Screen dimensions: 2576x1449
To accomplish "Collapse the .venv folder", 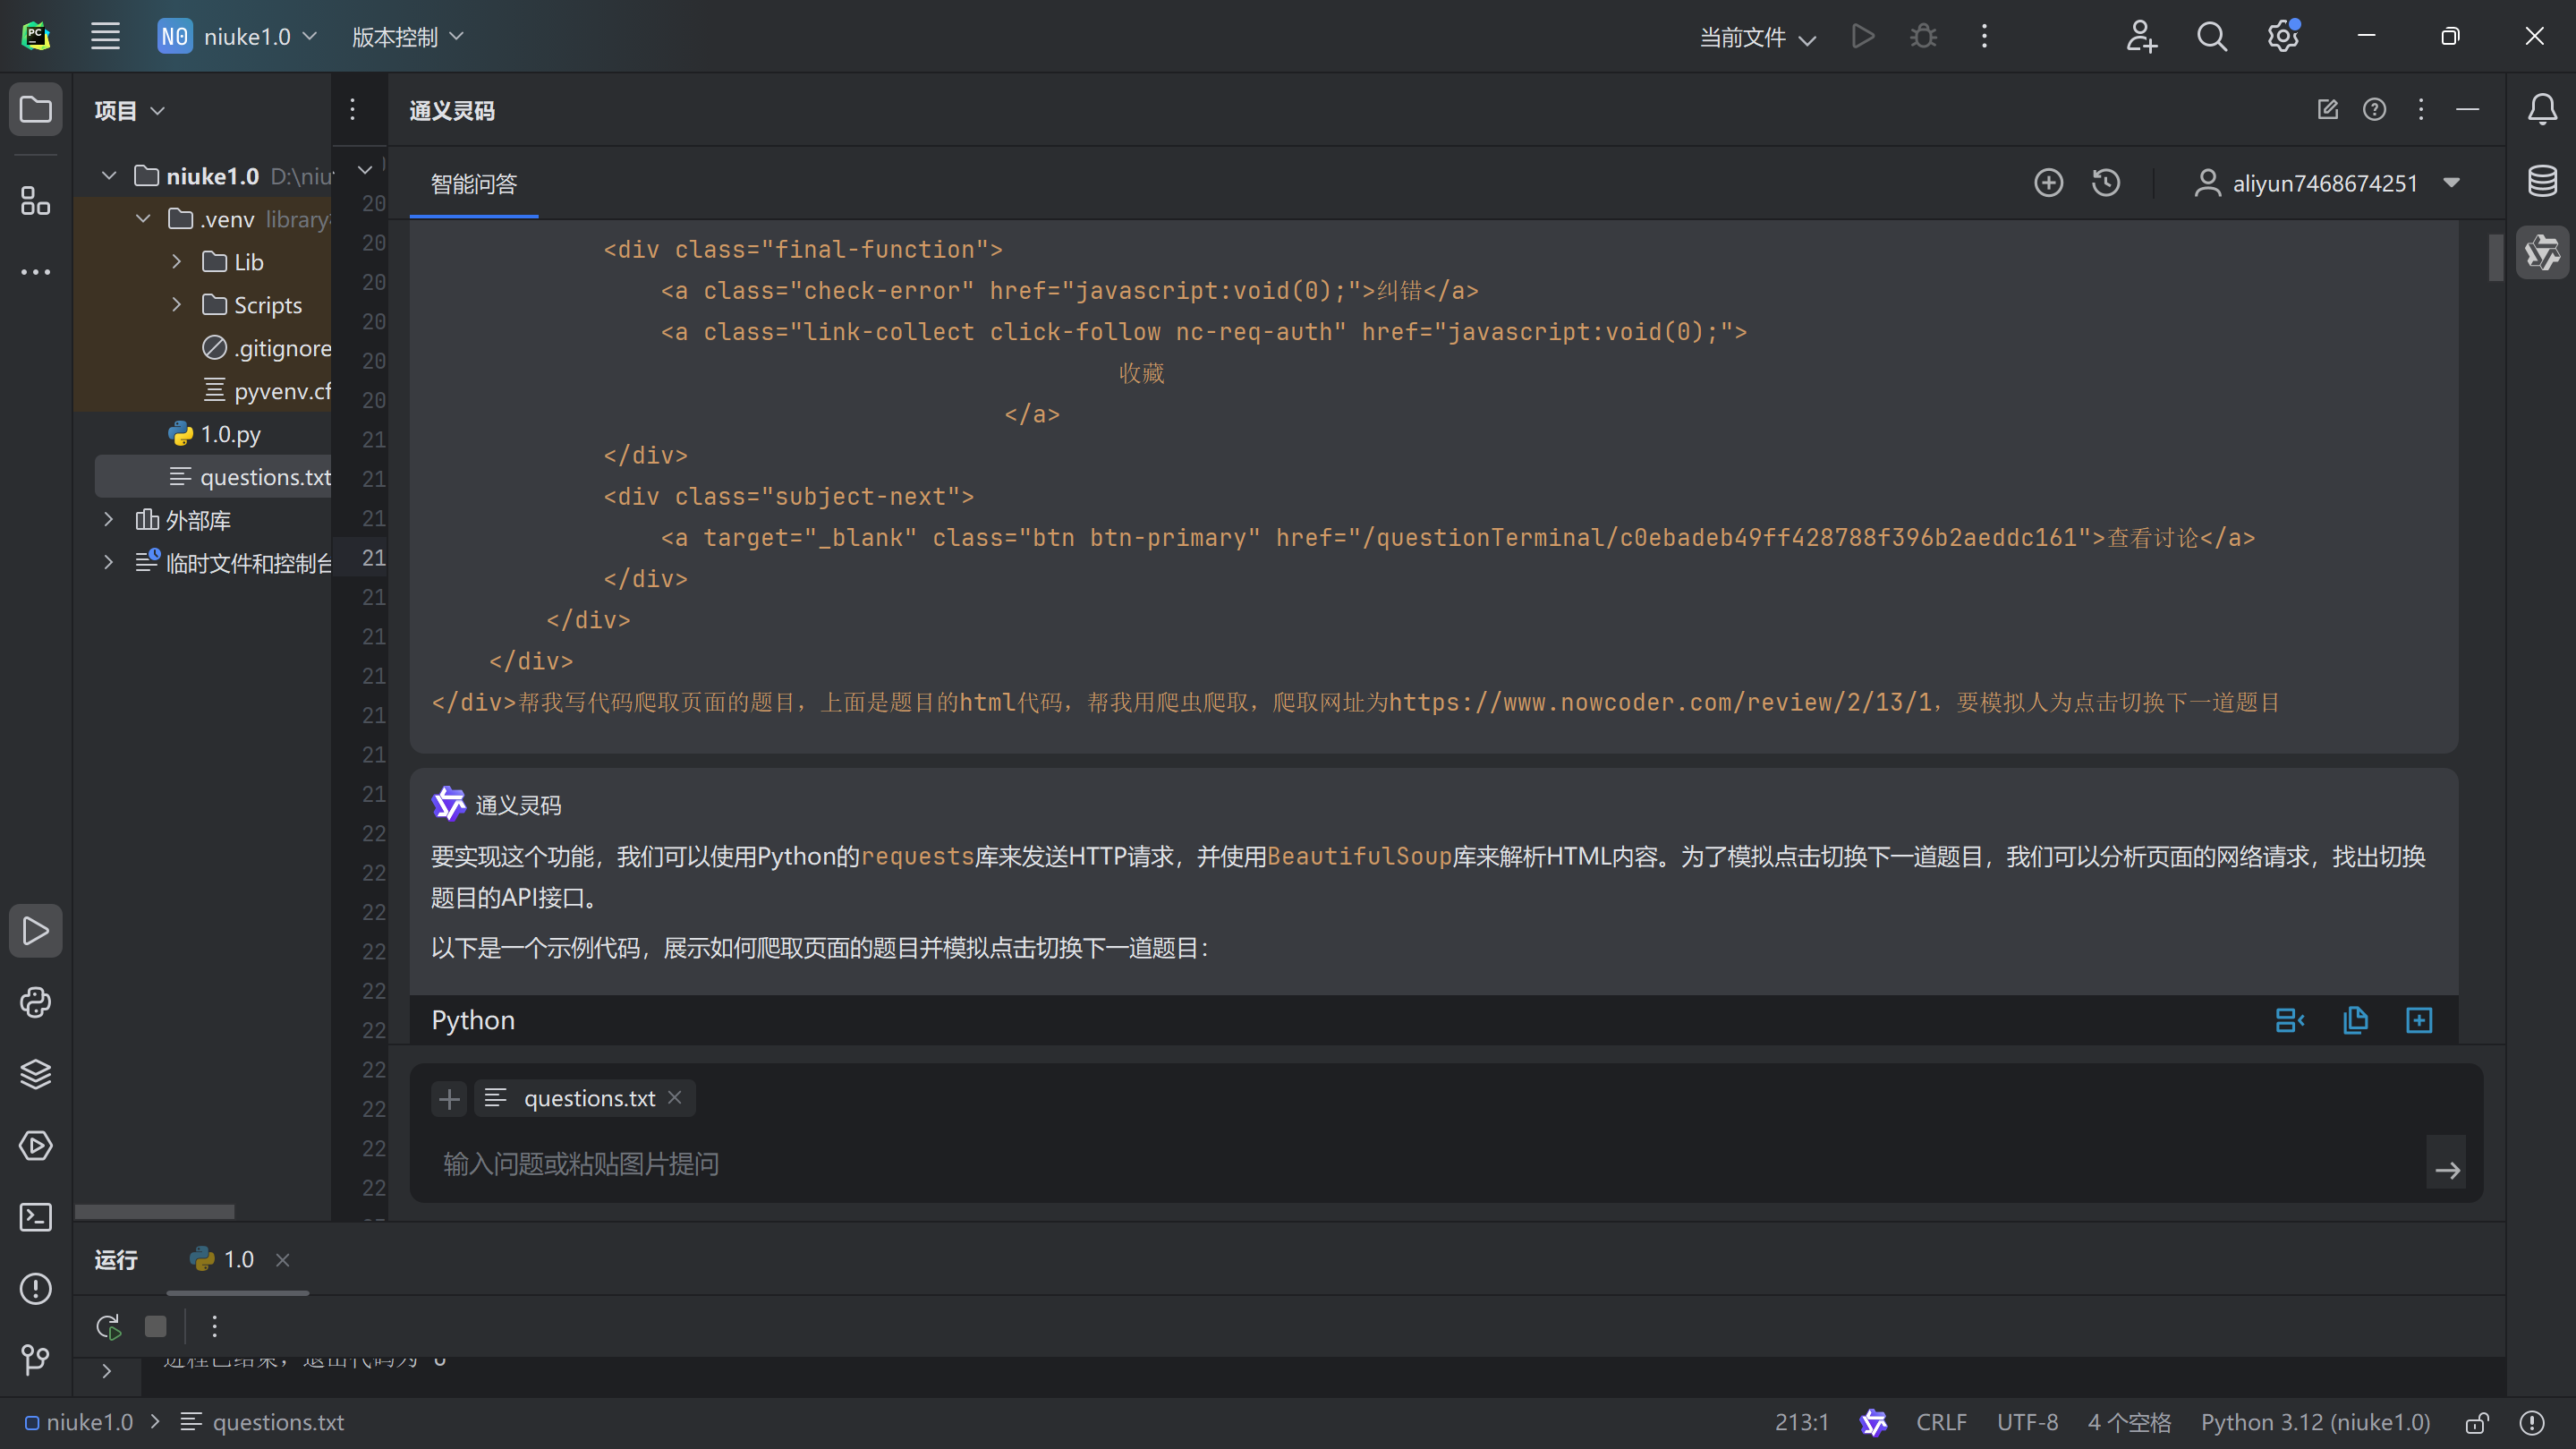I will point(143,219).
